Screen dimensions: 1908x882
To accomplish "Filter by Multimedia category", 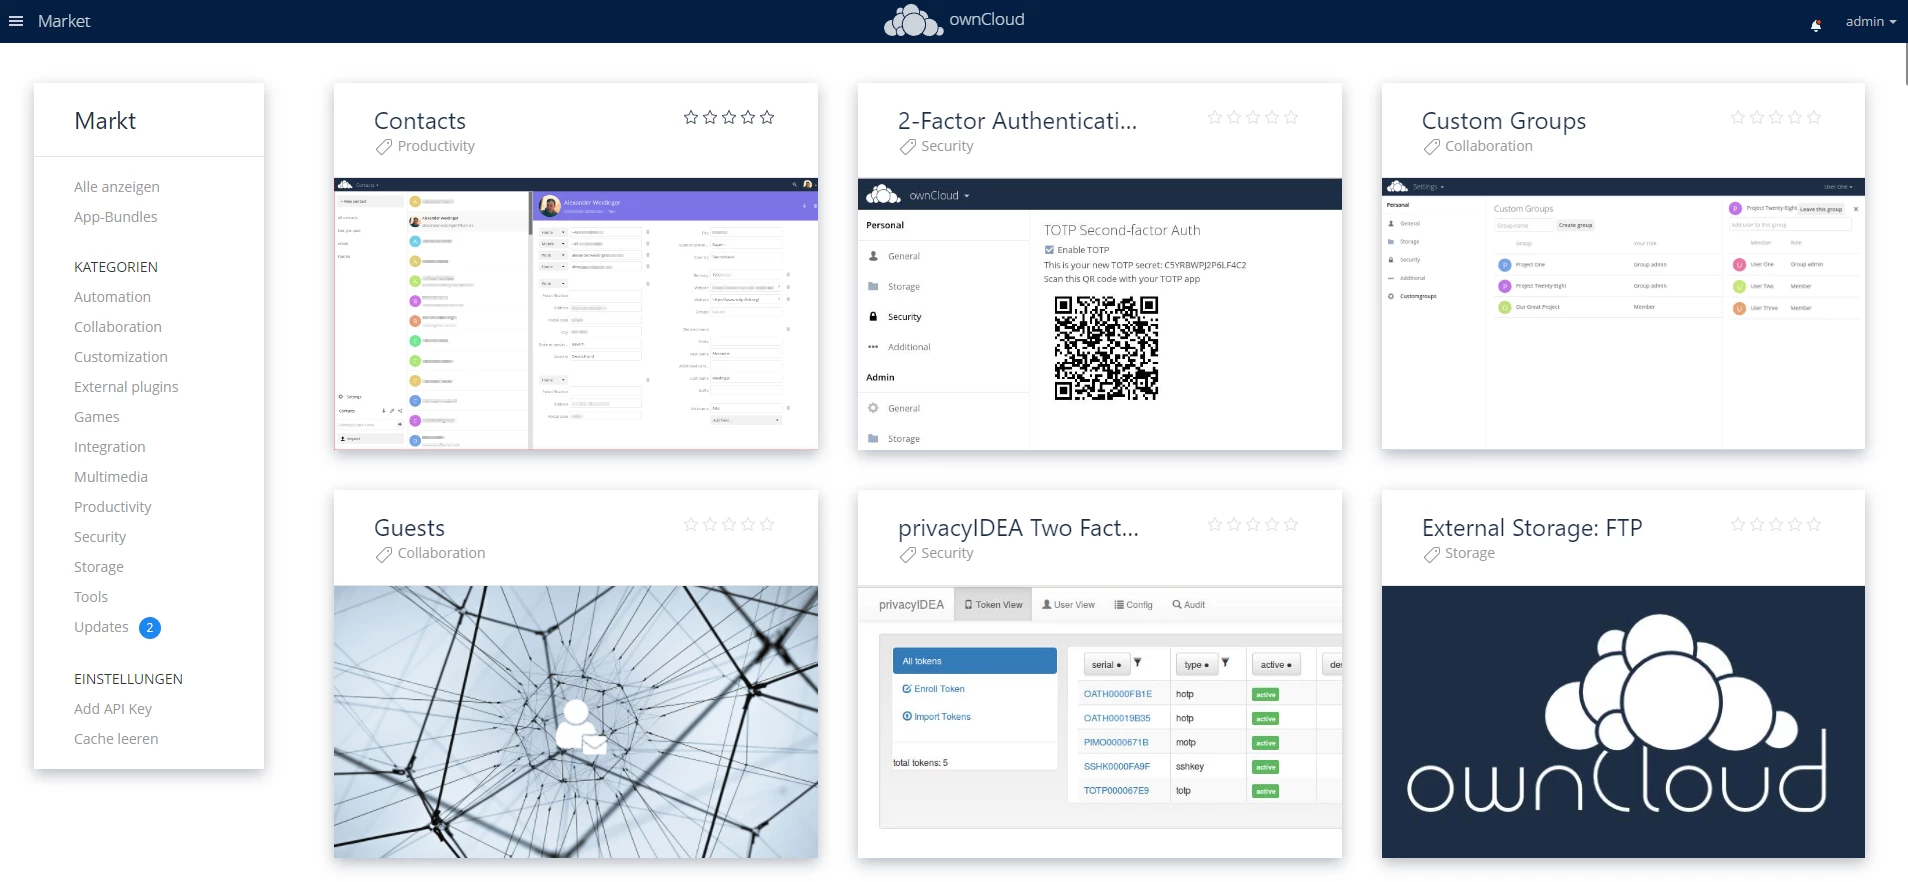I will pyautogui.click(x=111, y=477).
